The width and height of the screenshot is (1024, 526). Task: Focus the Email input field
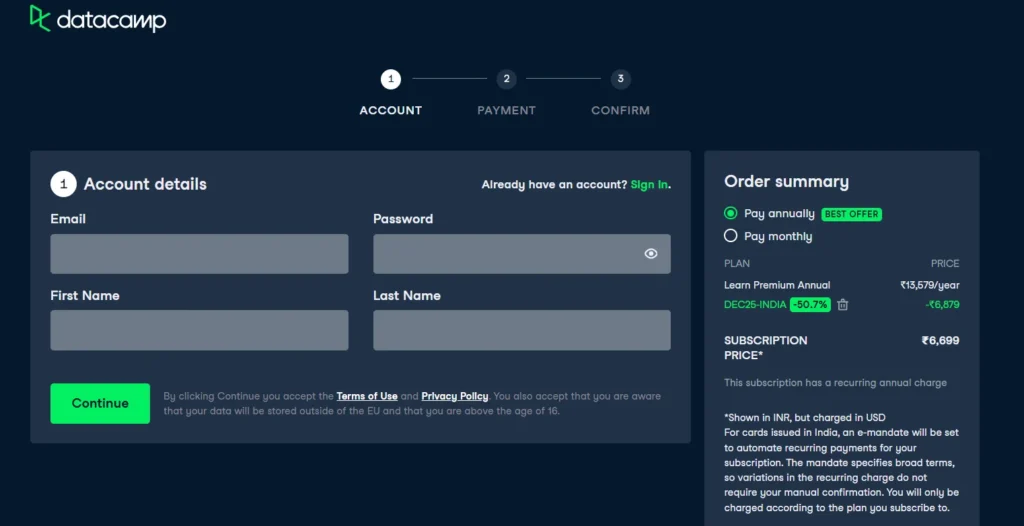(199, 254)
